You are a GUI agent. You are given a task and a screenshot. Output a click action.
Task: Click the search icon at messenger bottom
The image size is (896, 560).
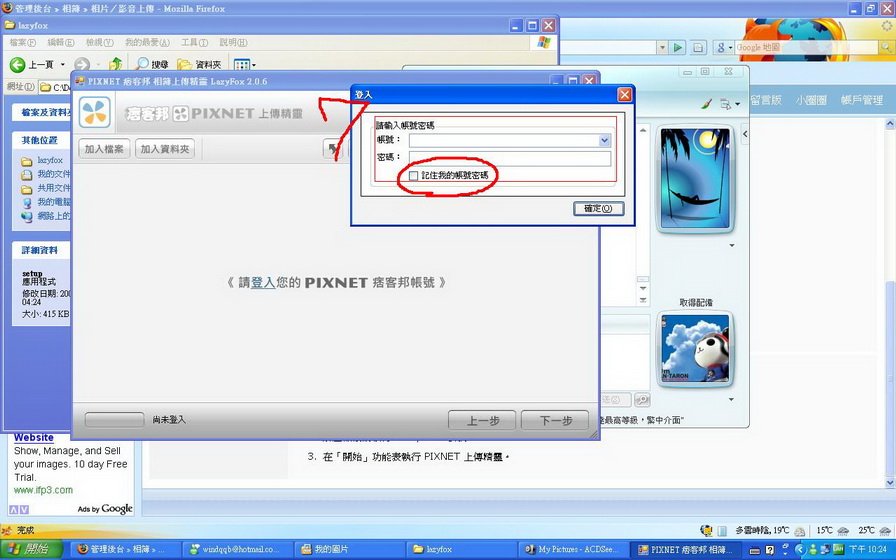[642, 399]
